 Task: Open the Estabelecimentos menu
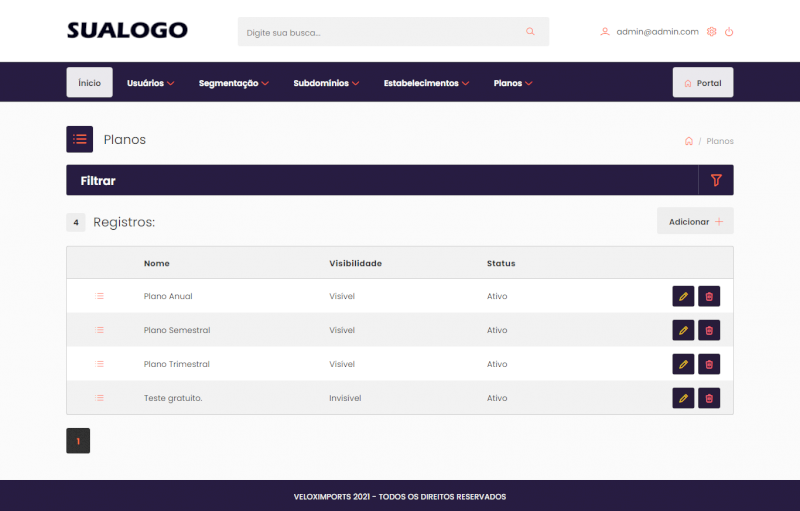coord(426,83)
